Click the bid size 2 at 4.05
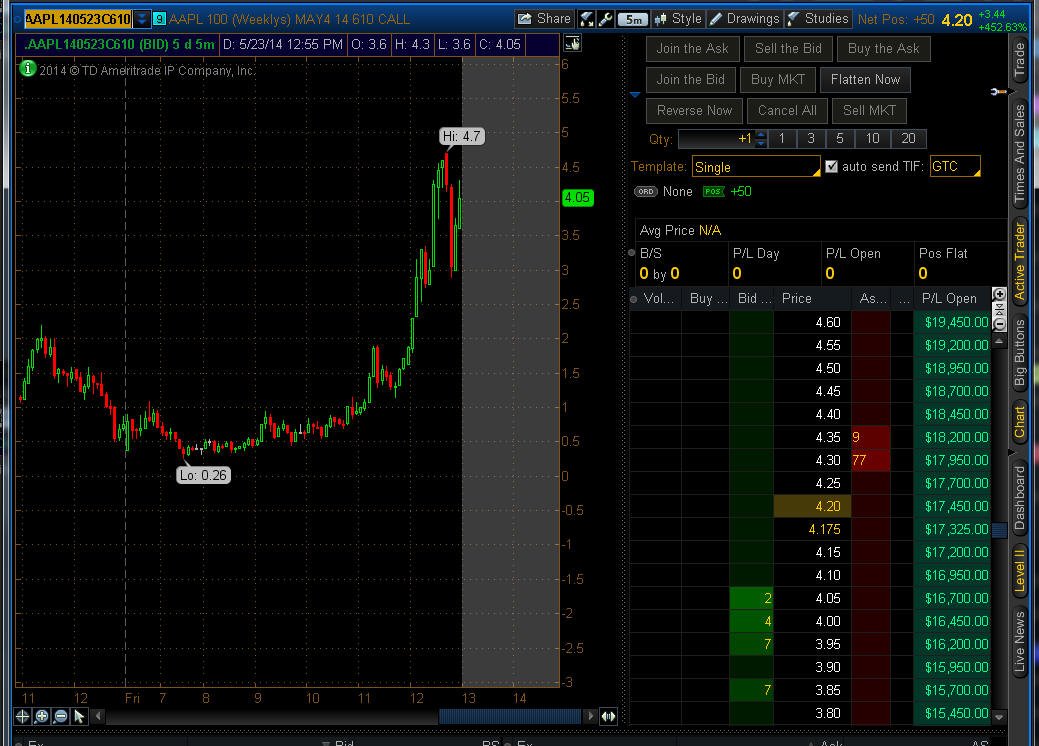Image resolution: width=1039 pixels, height=746 pixels. pyautogui.click(x=751, y=598)
